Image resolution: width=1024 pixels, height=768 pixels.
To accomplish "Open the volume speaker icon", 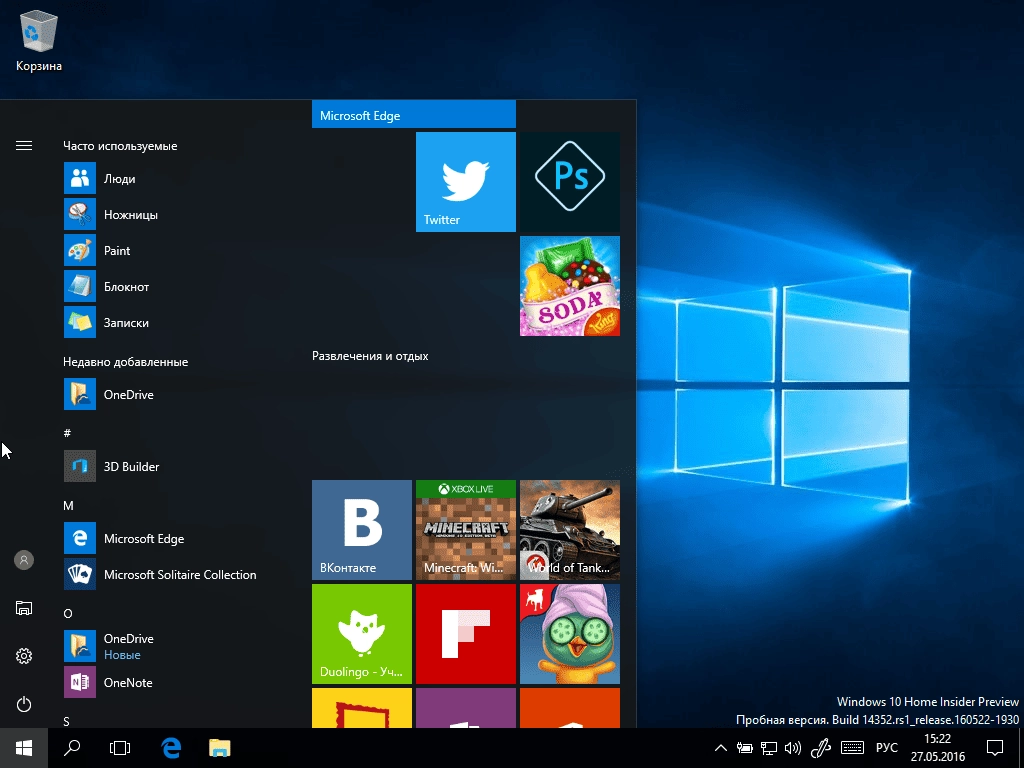I will (x=793, y=748).
